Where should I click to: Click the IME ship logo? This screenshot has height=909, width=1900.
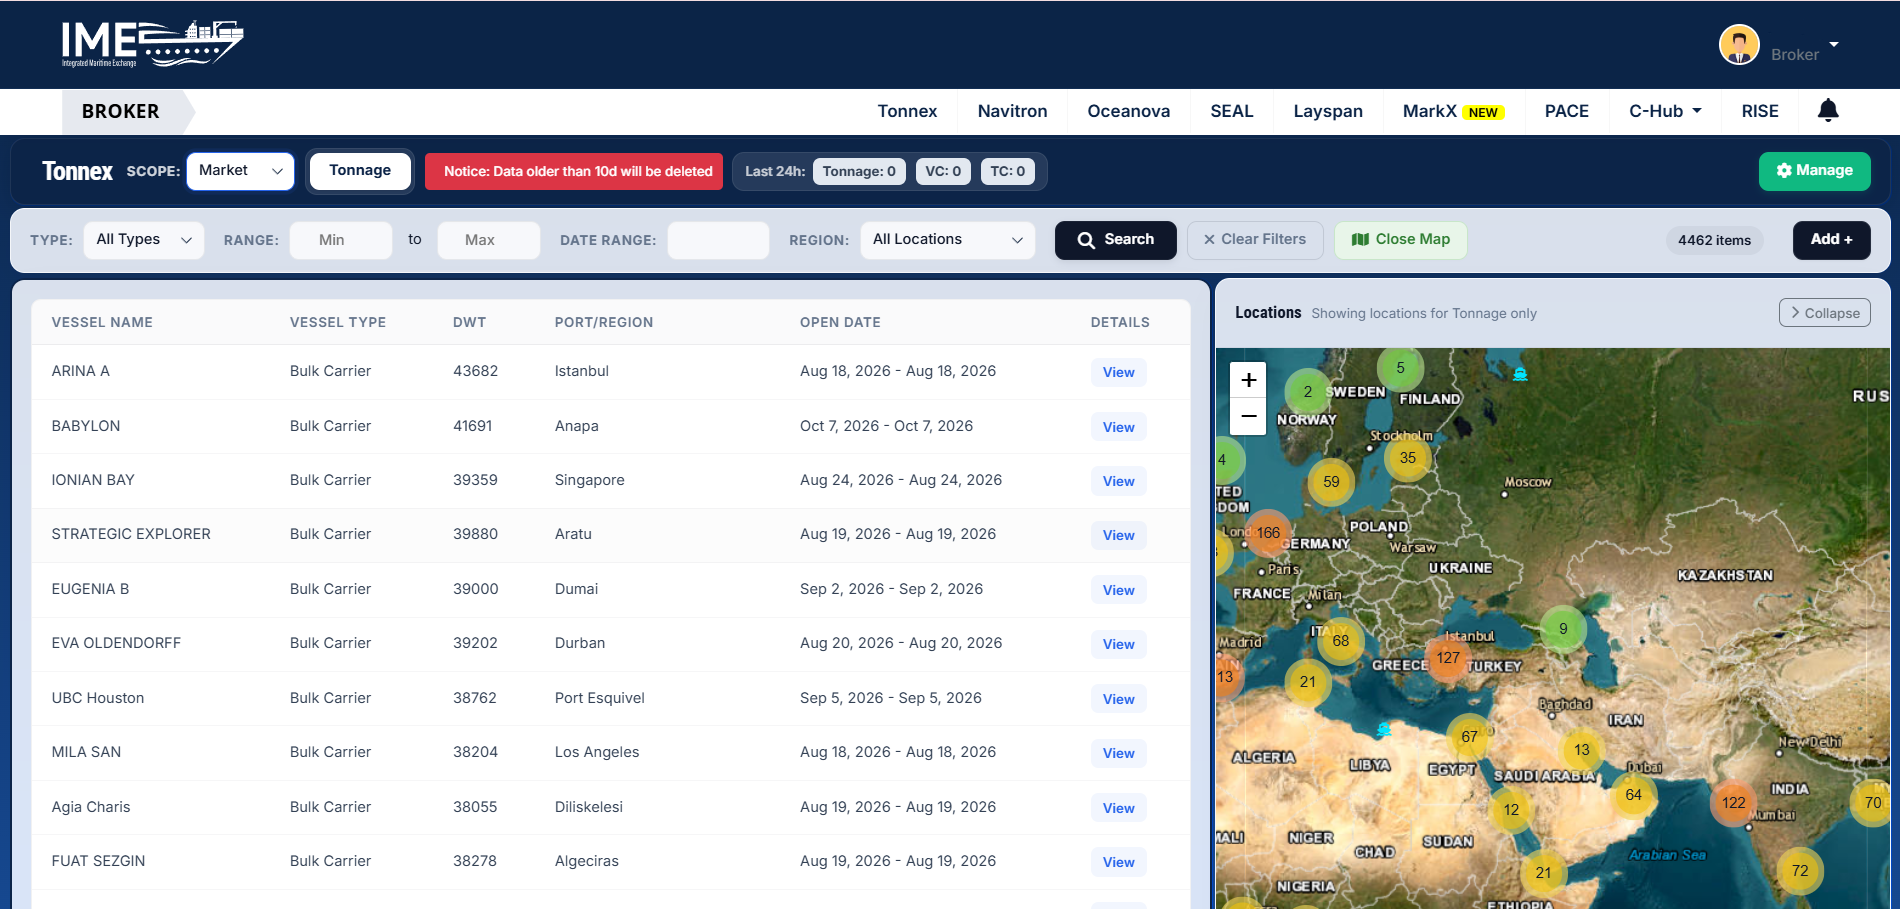[x=152, y=44]
